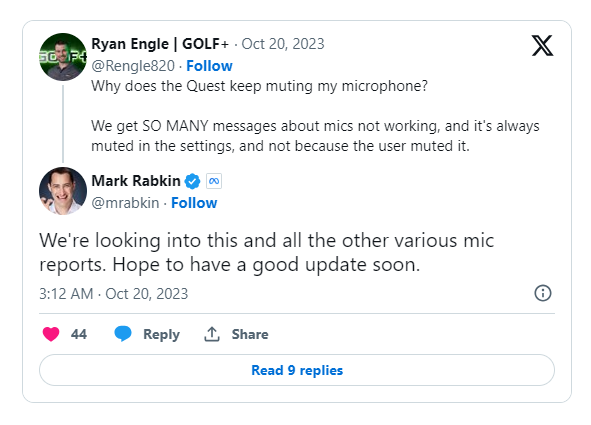Click the @mrabkin handle

tap(126, 203)
